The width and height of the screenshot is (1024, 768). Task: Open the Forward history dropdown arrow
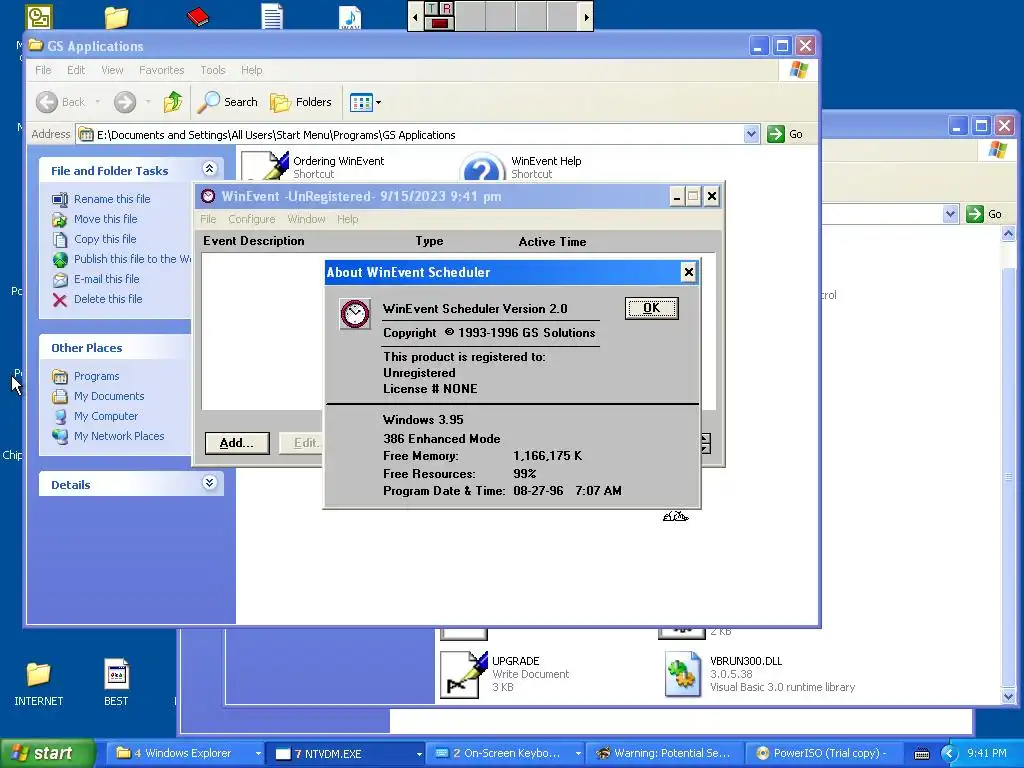tap(148, 102)
